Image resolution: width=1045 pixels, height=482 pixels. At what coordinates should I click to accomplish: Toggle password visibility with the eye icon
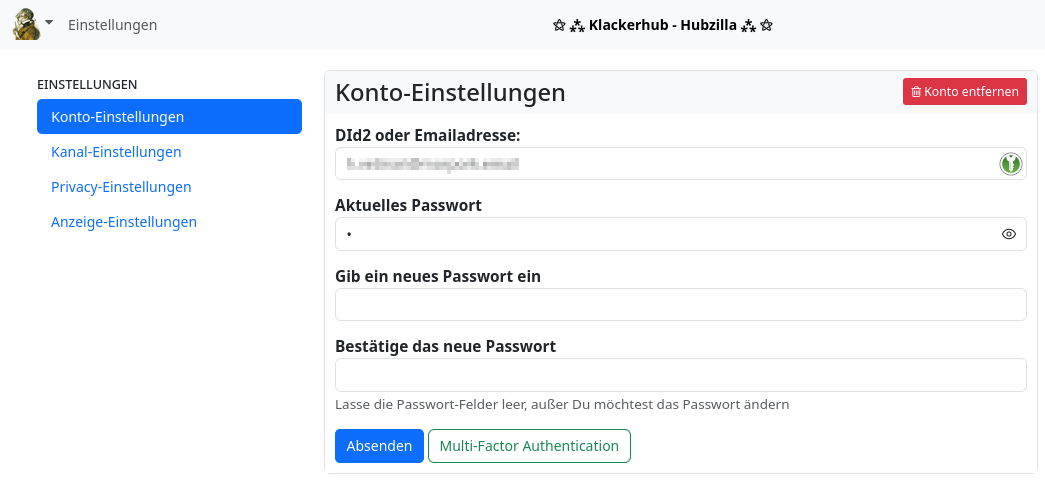(1009, 235)
